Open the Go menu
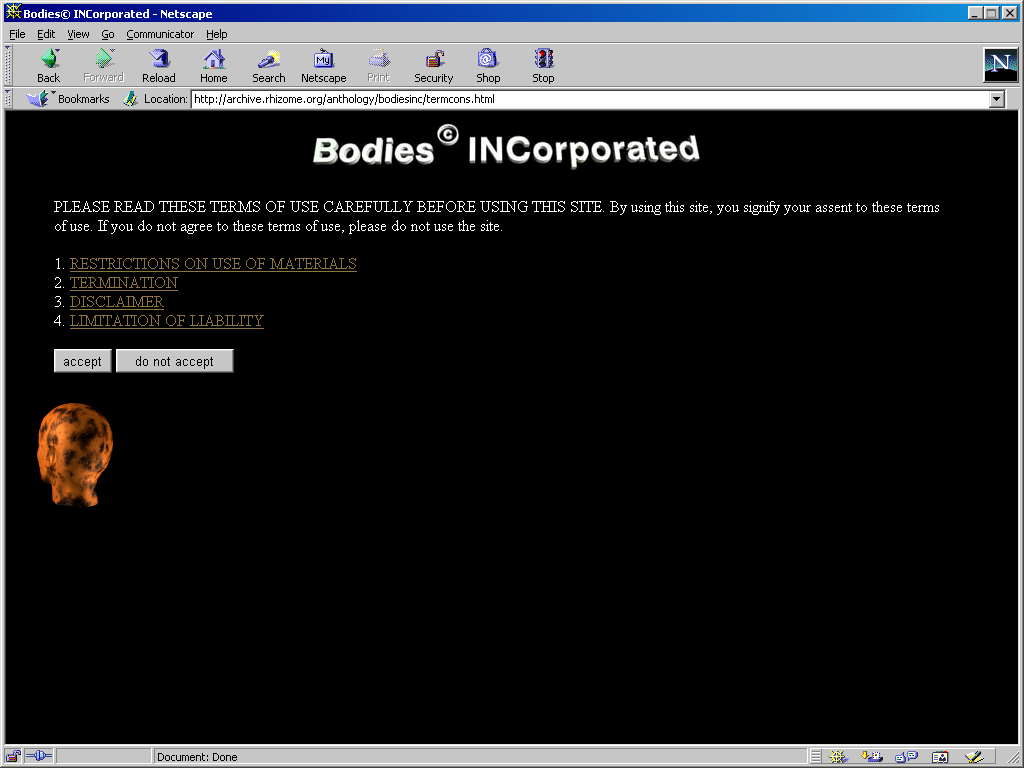 (108, 34)
